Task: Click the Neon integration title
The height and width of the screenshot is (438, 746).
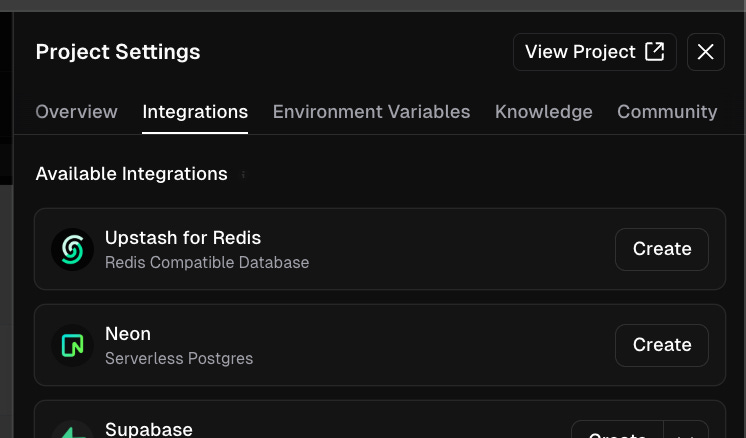Action: click(128, 334)
